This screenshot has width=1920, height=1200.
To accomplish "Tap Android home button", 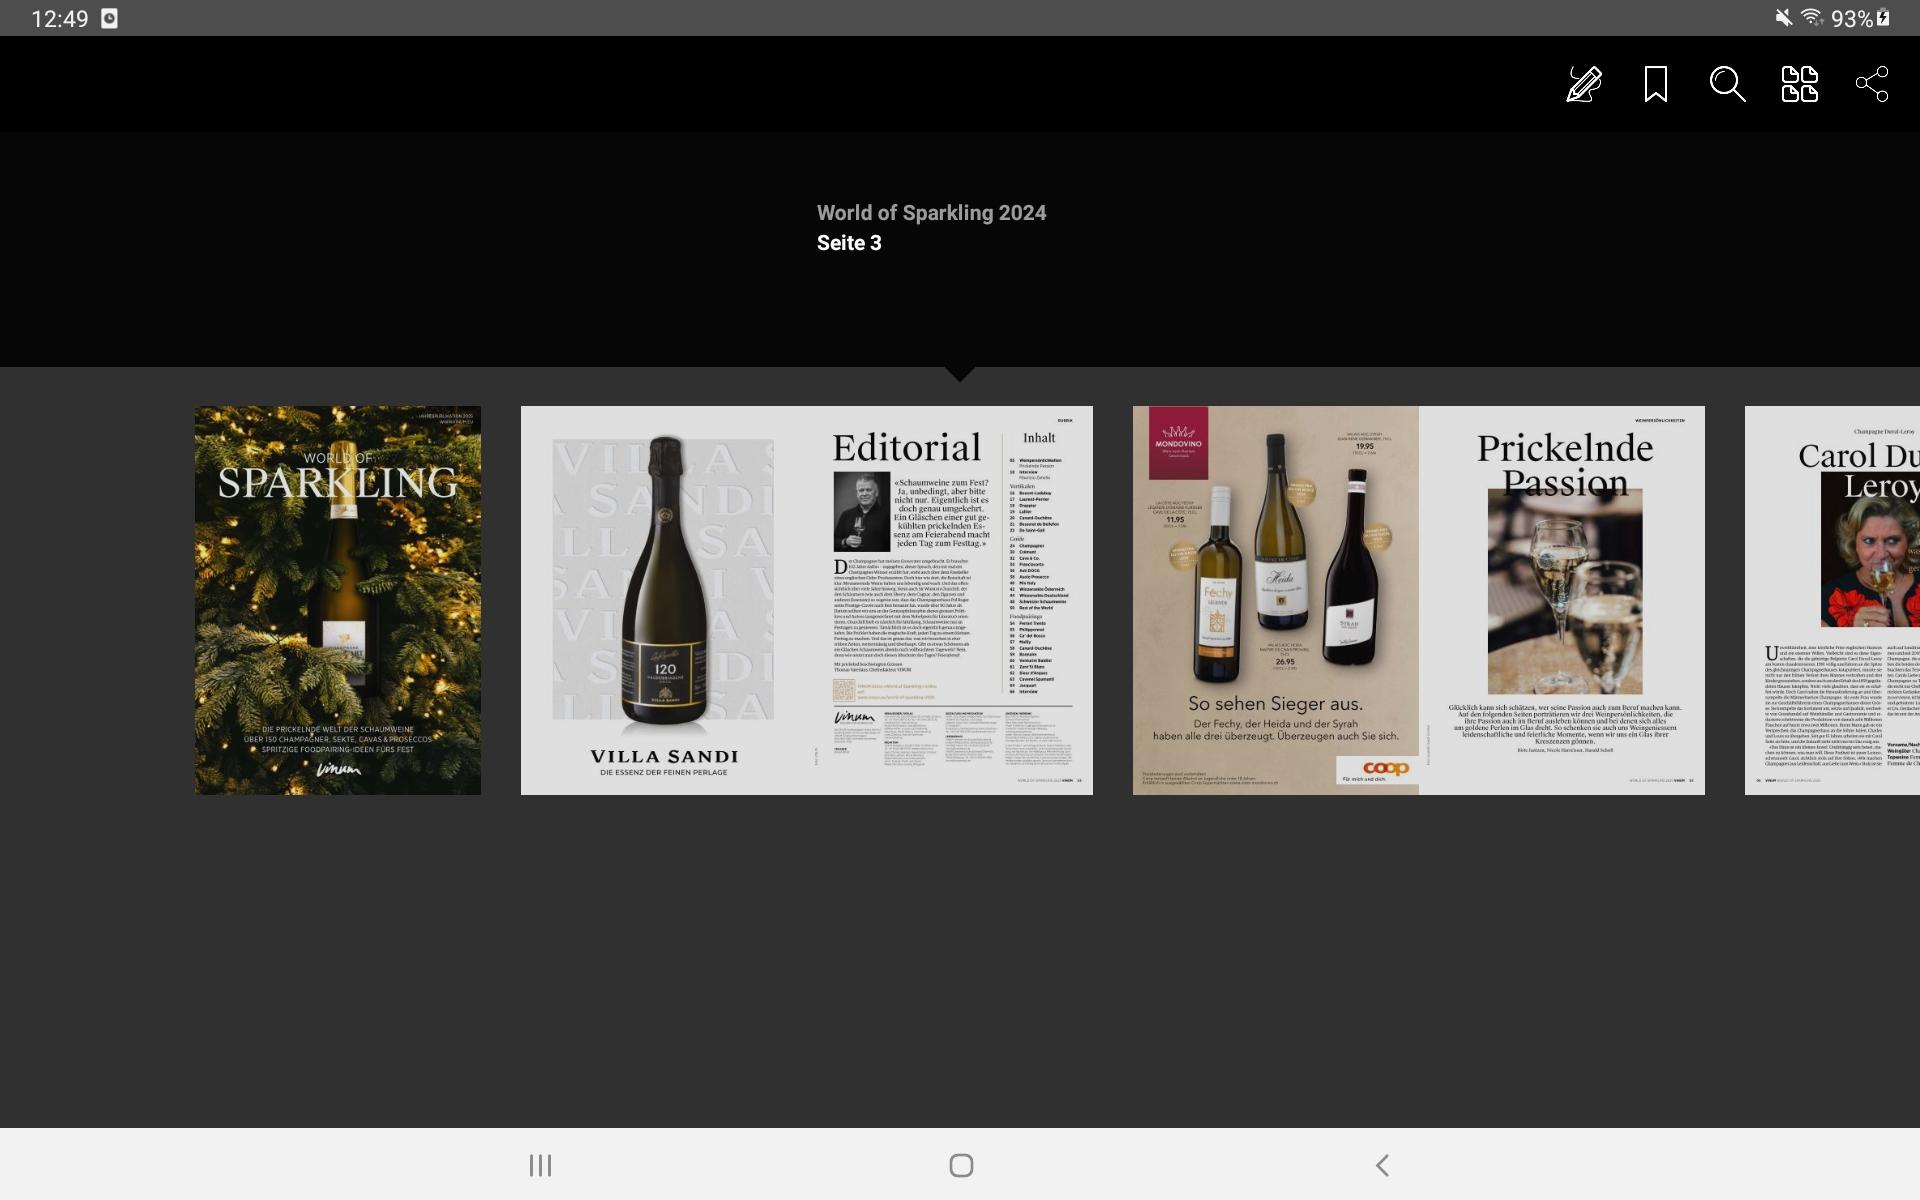I will (961, 1165).
